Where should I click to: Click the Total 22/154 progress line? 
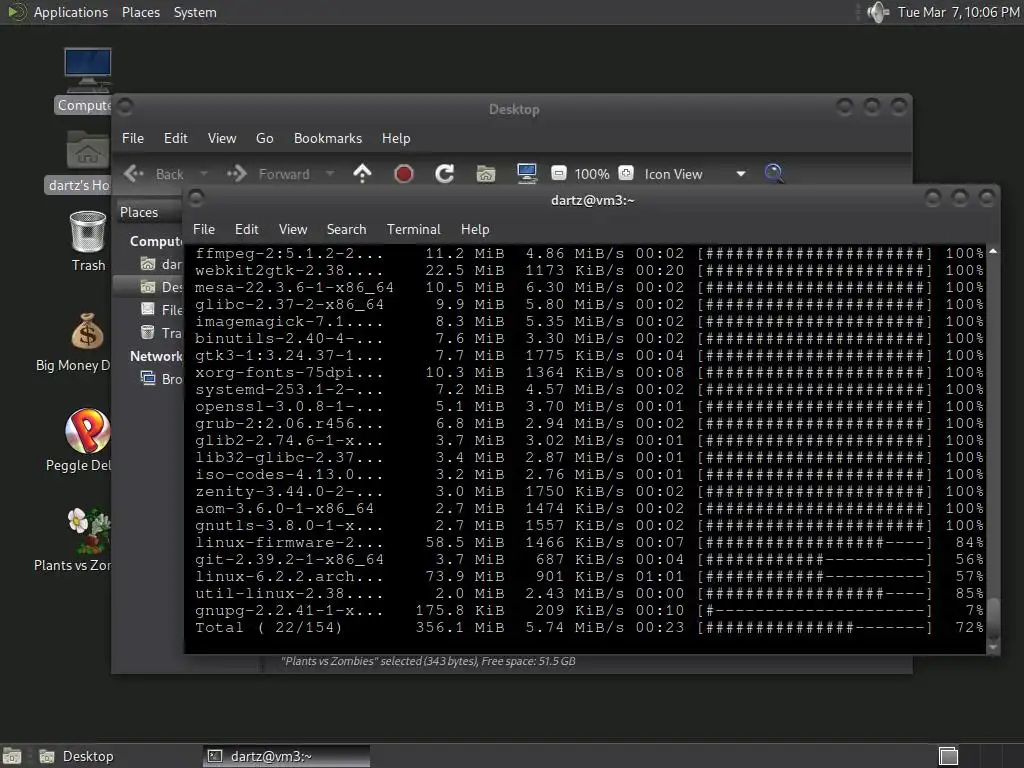coord(589,627)
